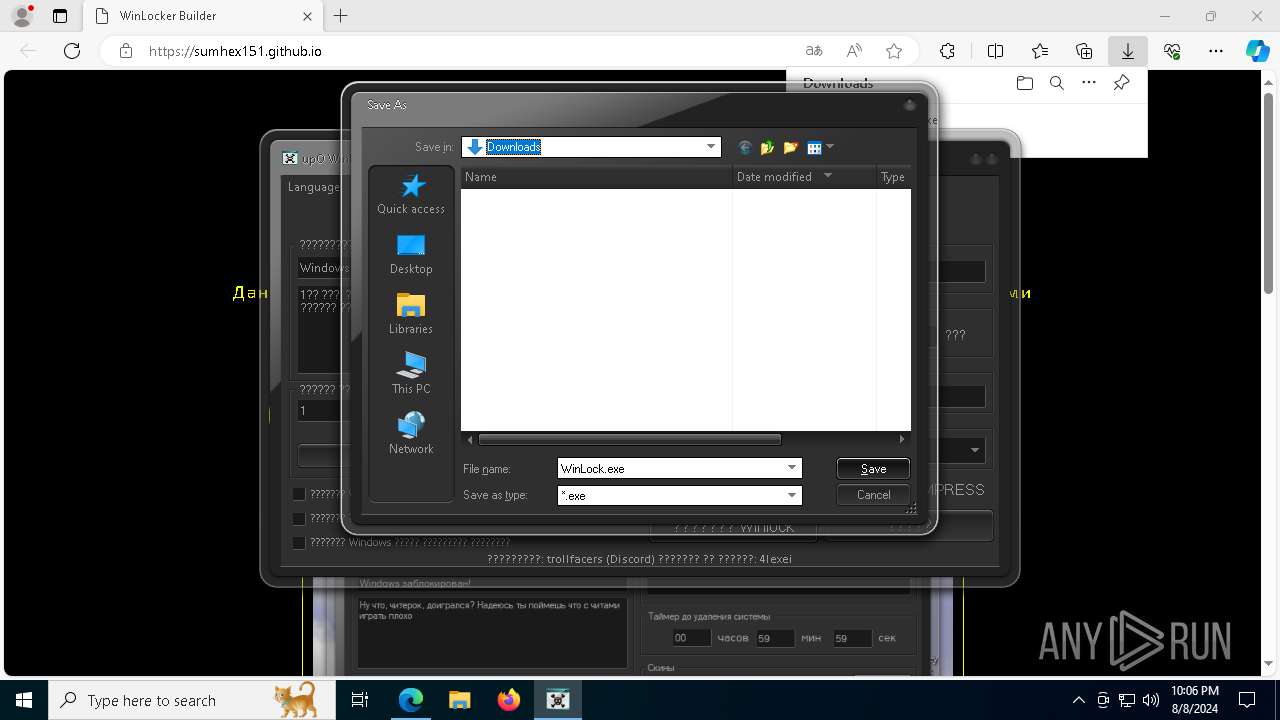The height and width of the screenshot is (720, 1280).
Task: Pin the Edge Downloads panel
Action: click(1121, 83)
